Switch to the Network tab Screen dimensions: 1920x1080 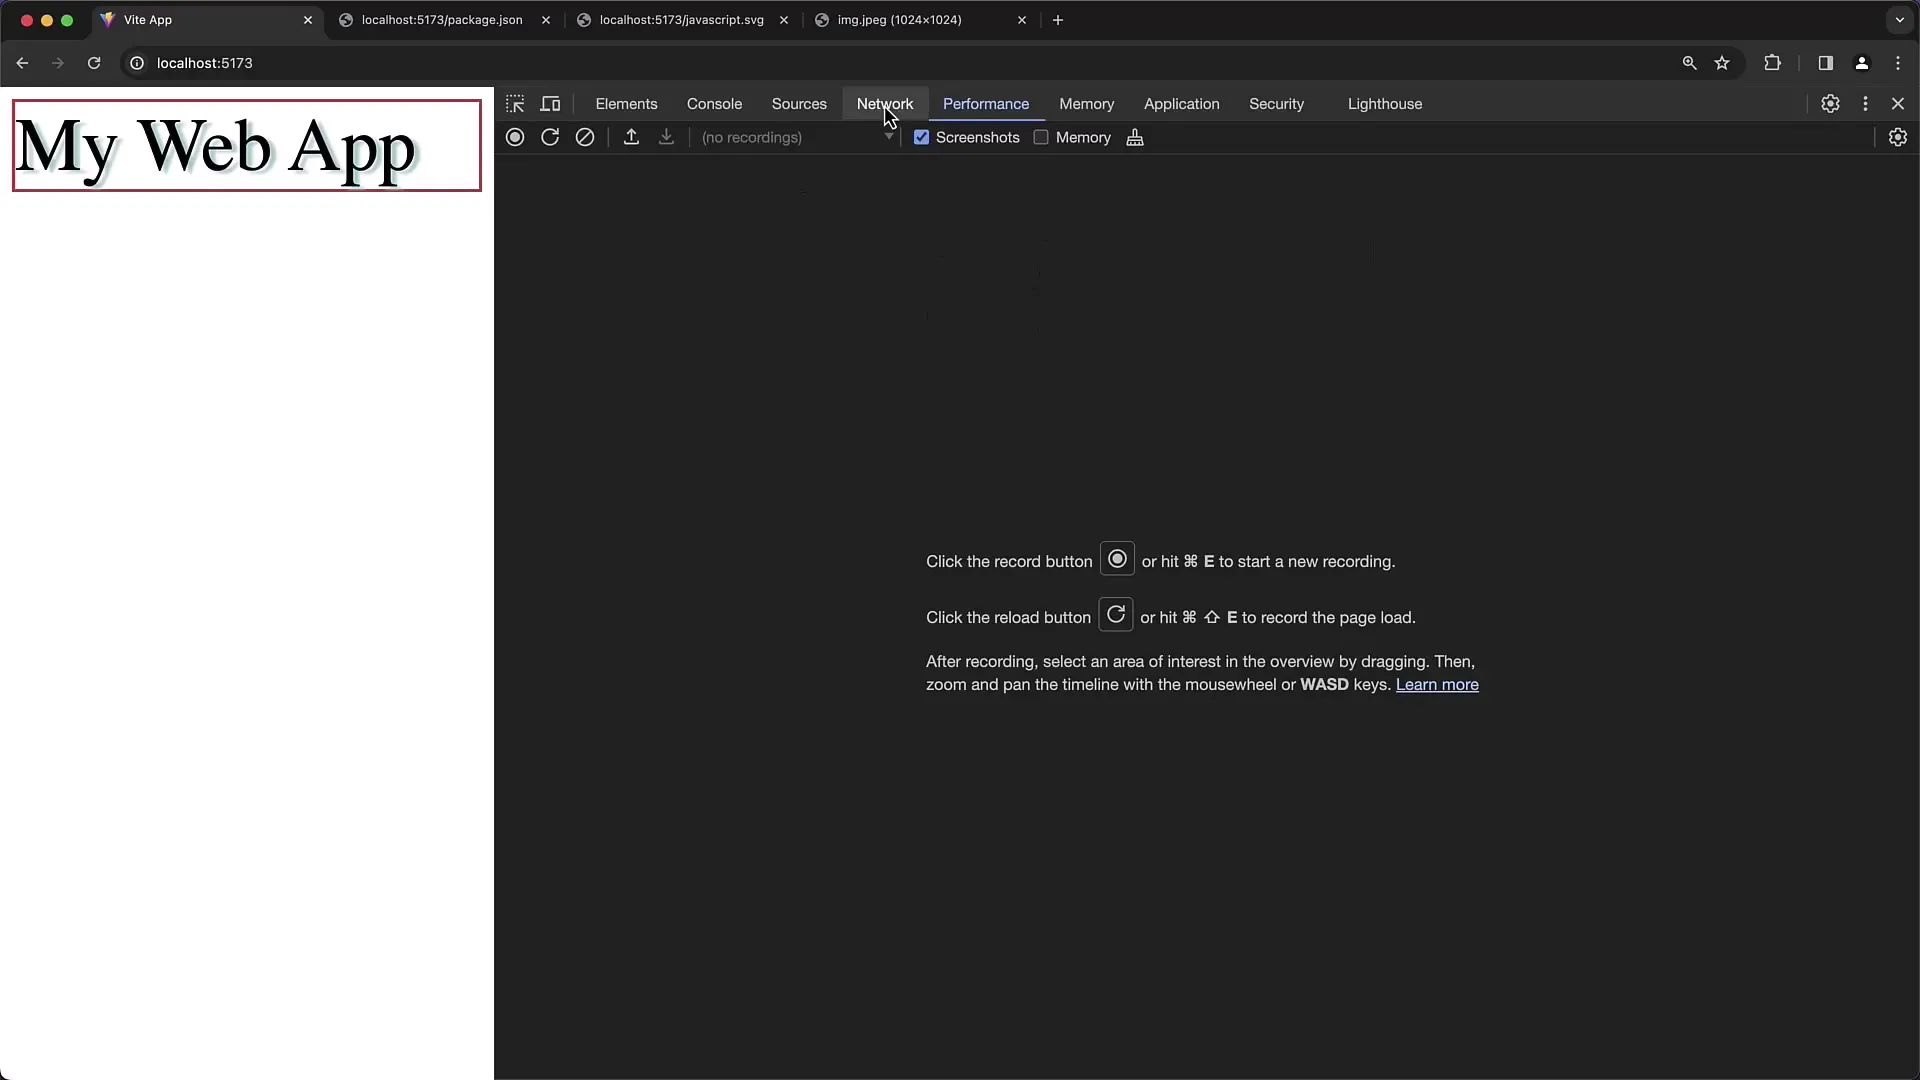click(885, 103)
